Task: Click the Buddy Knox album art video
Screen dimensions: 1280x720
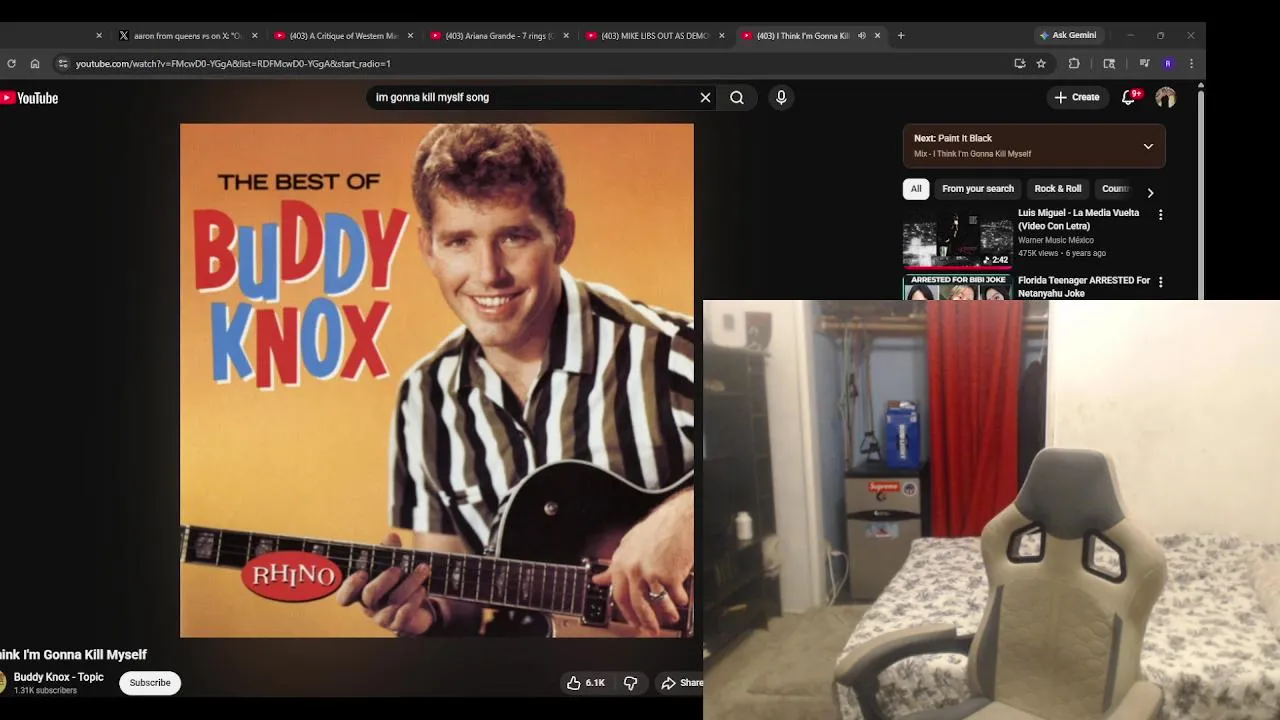Action: click(437, 380)
